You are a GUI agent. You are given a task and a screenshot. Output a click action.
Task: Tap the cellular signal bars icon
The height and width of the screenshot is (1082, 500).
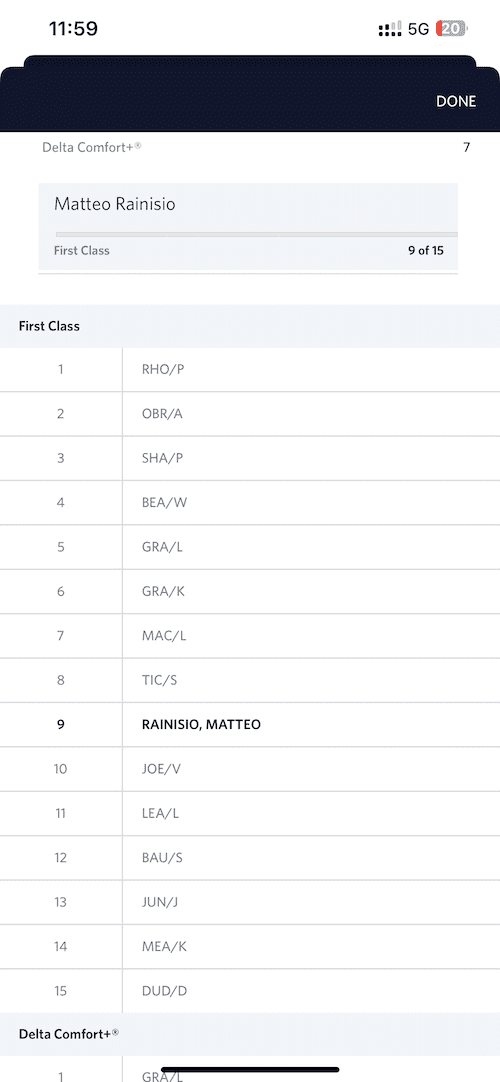click(x=390, y=29)
